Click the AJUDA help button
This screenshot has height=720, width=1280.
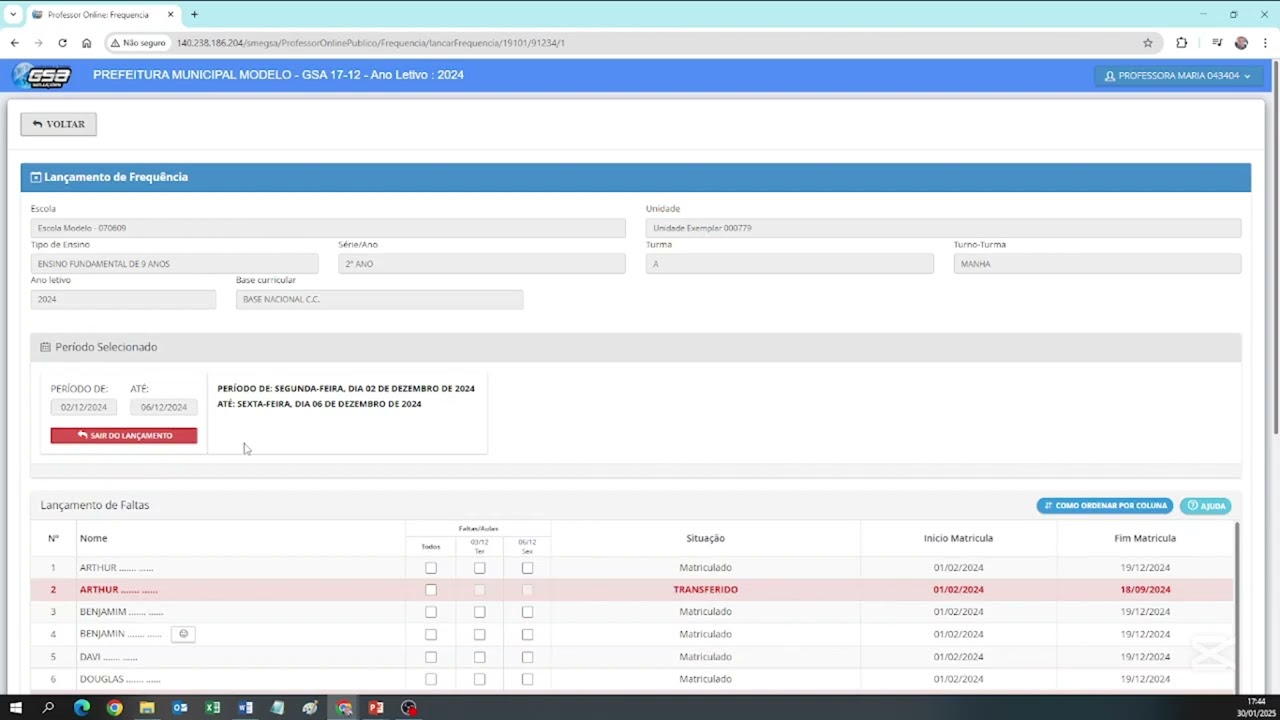1206,506
